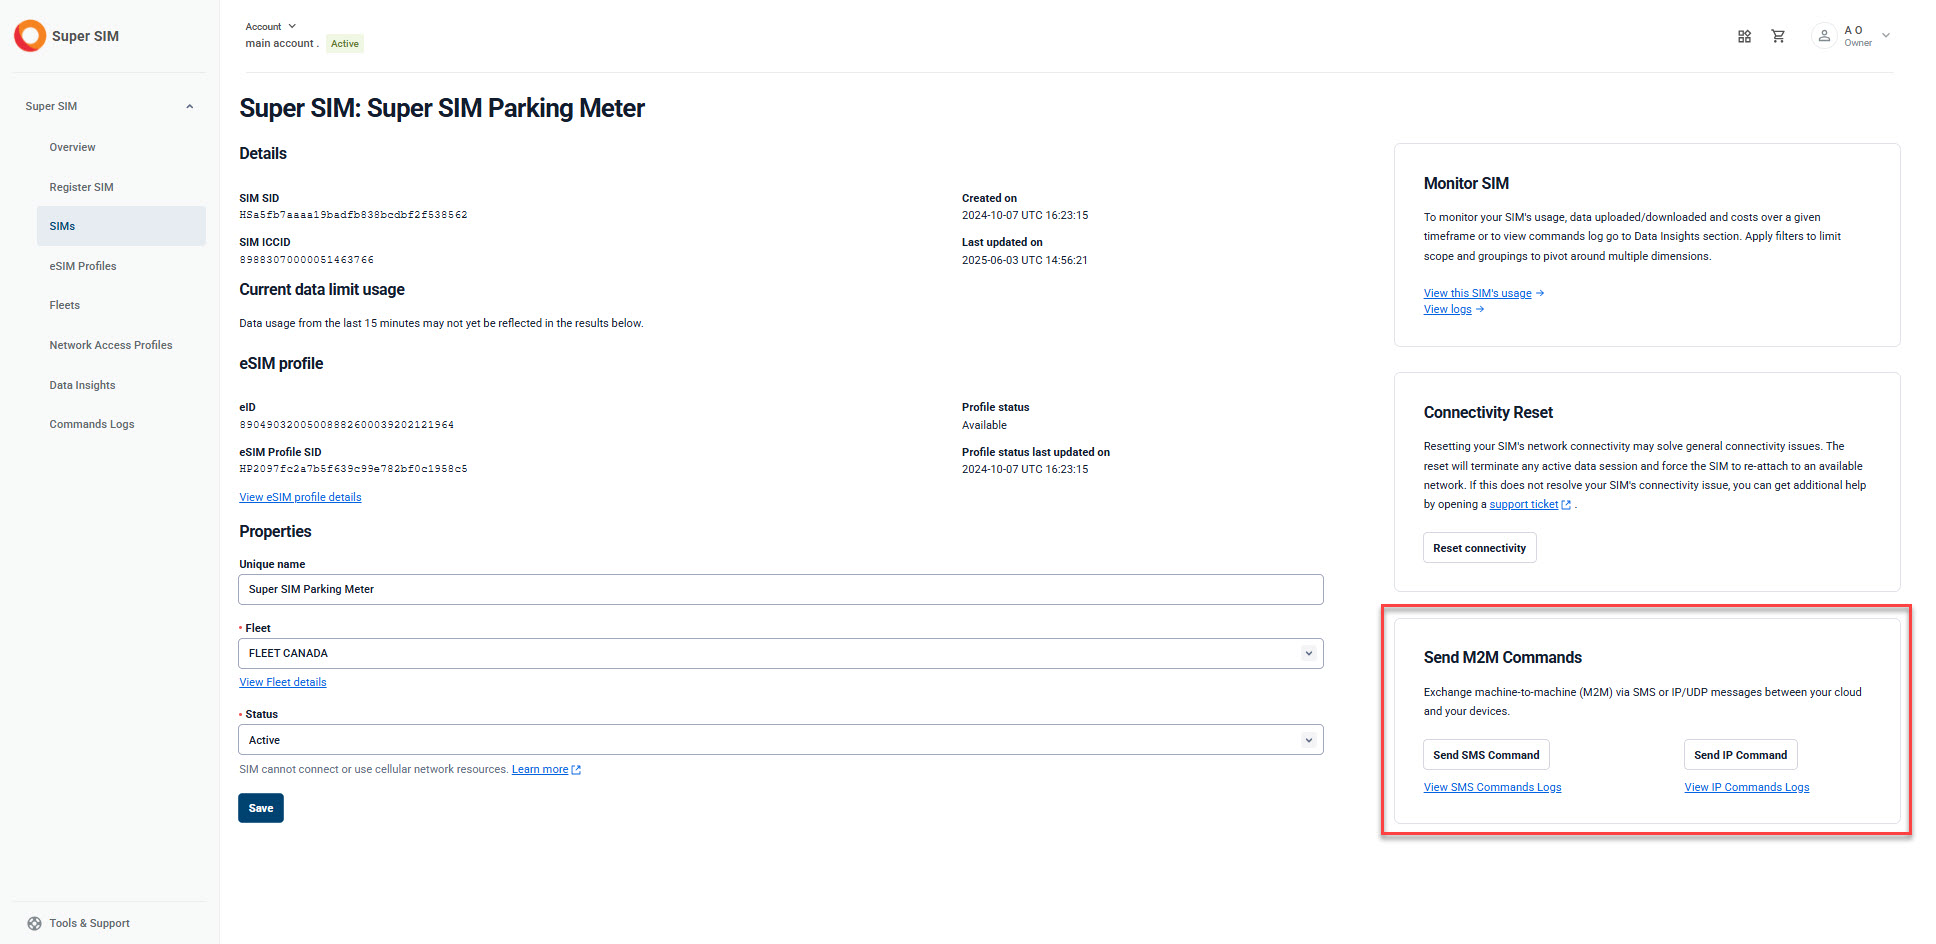Open the Status dropdown

[x=780, y=740]
